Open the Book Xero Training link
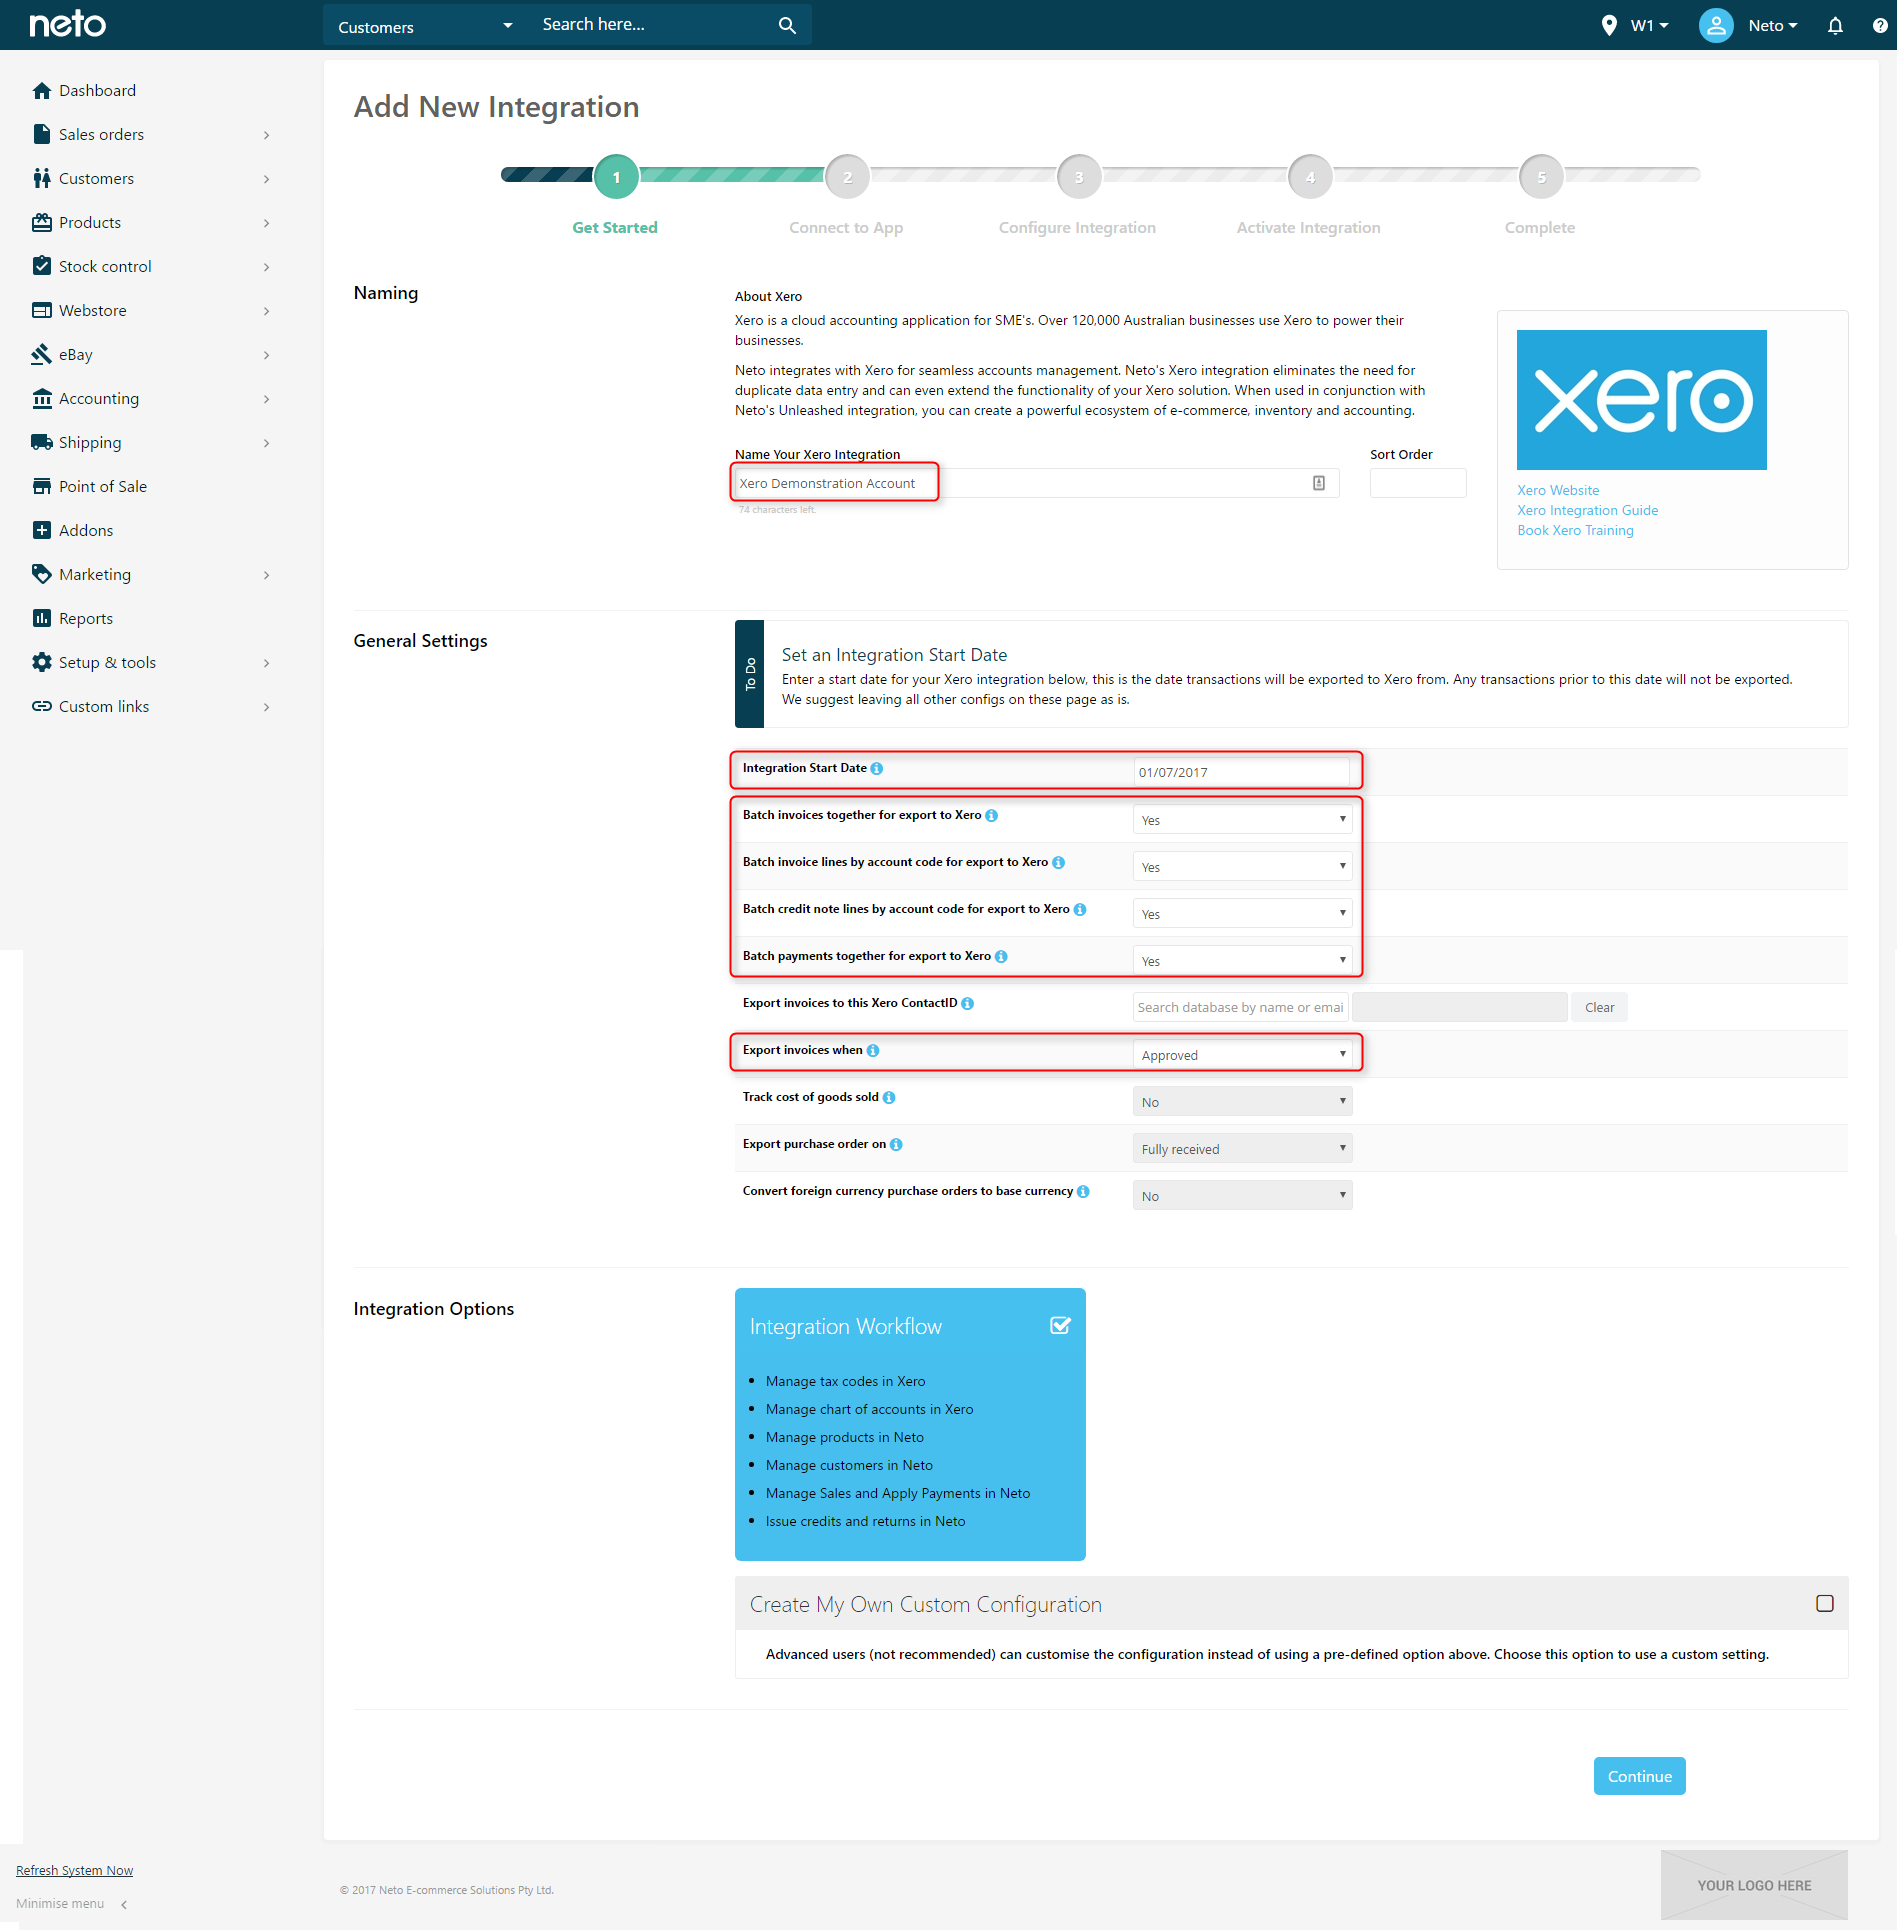 tap(1575, 530)
